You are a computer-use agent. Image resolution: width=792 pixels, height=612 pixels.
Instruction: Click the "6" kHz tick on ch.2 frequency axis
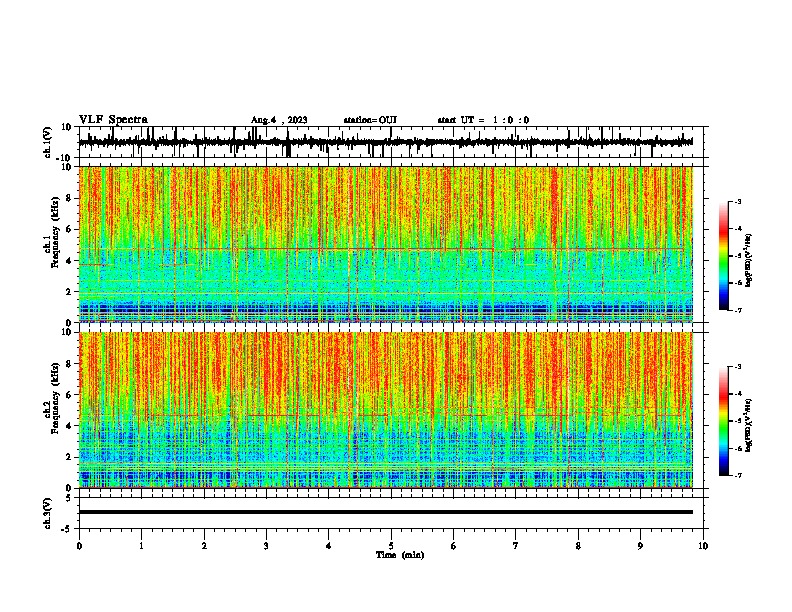70,394
